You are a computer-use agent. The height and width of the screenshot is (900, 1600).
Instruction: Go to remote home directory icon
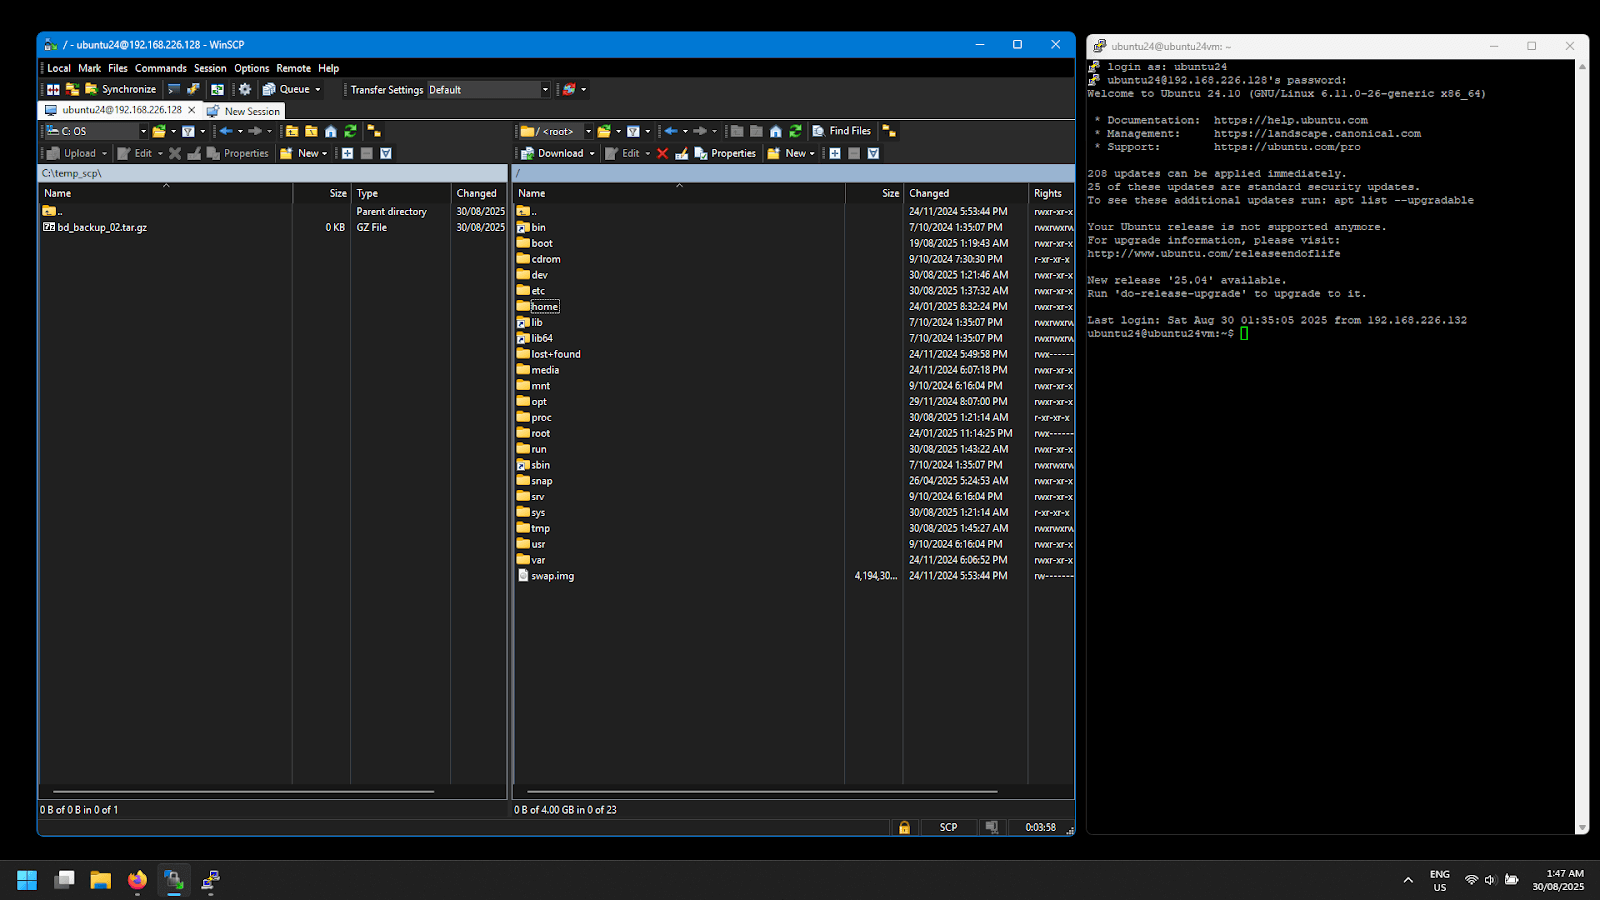[775, 131]
